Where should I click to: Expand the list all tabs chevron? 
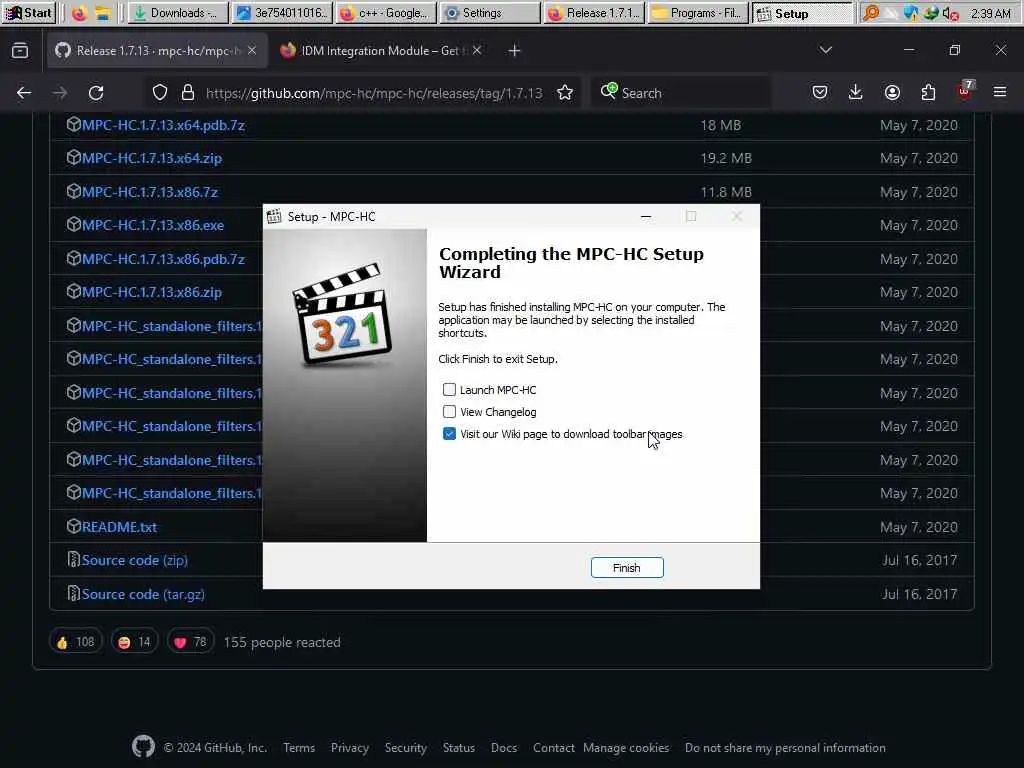coord(826,50)
